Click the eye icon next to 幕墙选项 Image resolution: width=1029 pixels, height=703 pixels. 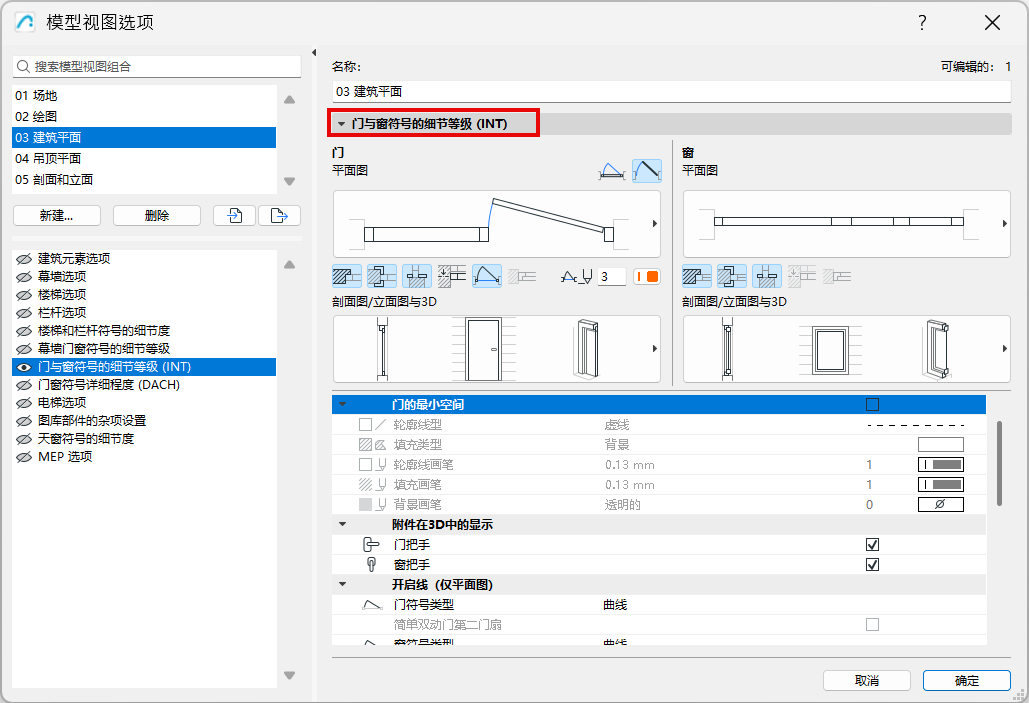click(x=24, y=276)
